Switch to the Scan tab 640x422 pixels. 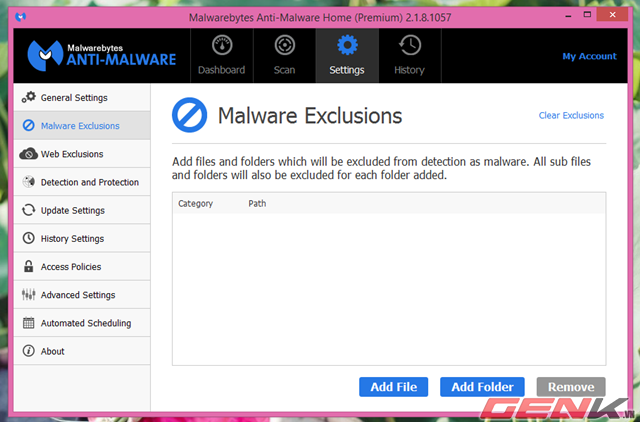point(284,56)
